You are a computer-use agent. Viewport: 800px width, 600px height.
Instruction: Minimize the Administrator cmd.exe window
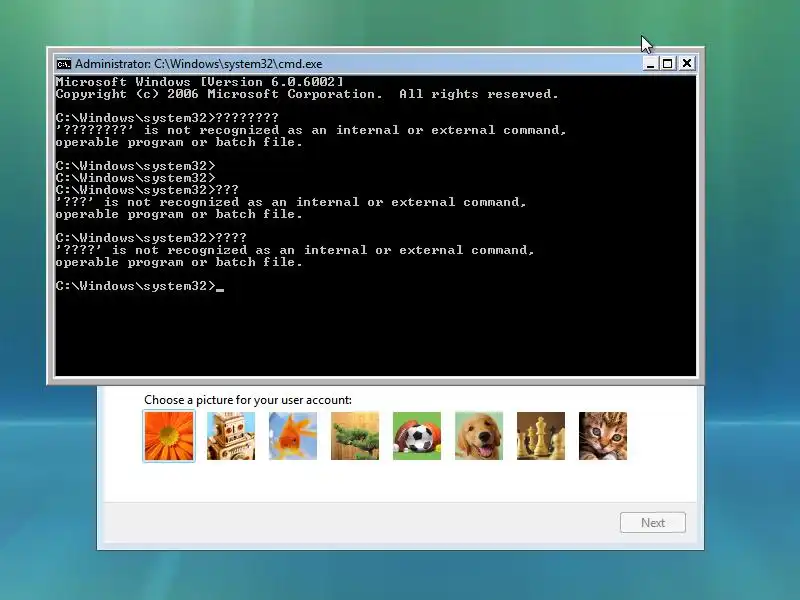click(650, 63)
